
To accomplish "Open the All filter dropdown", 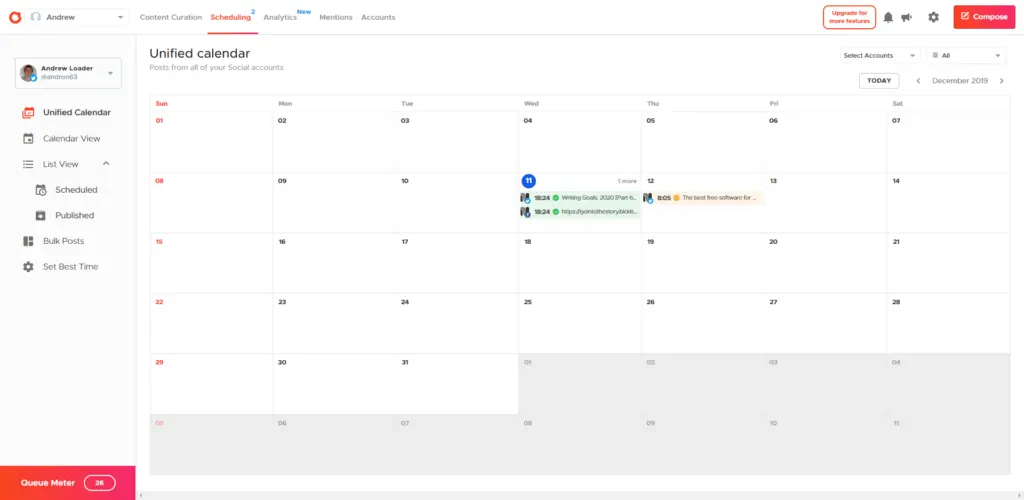I will [966, 56].
